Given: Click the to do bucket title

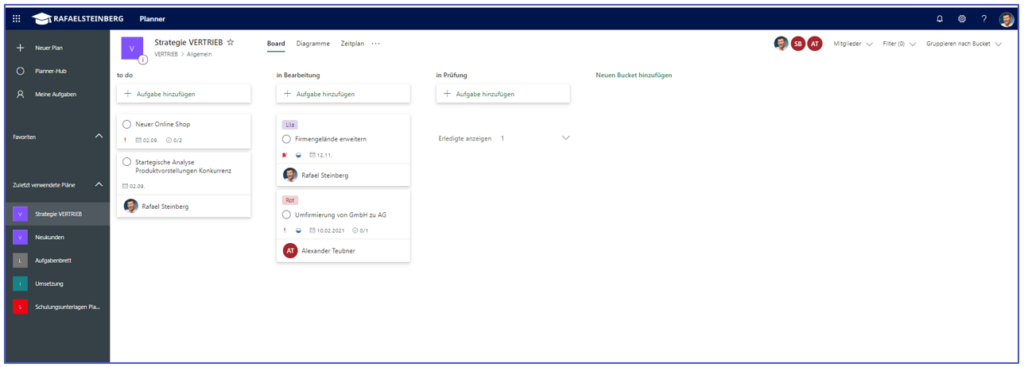Looking at the screenshot, I should click(x=124, y=75).
